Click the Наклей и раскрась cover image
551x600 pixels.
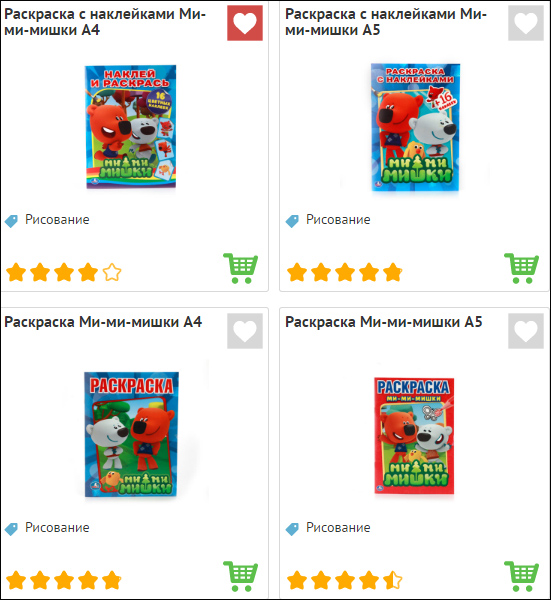point(130,127)
